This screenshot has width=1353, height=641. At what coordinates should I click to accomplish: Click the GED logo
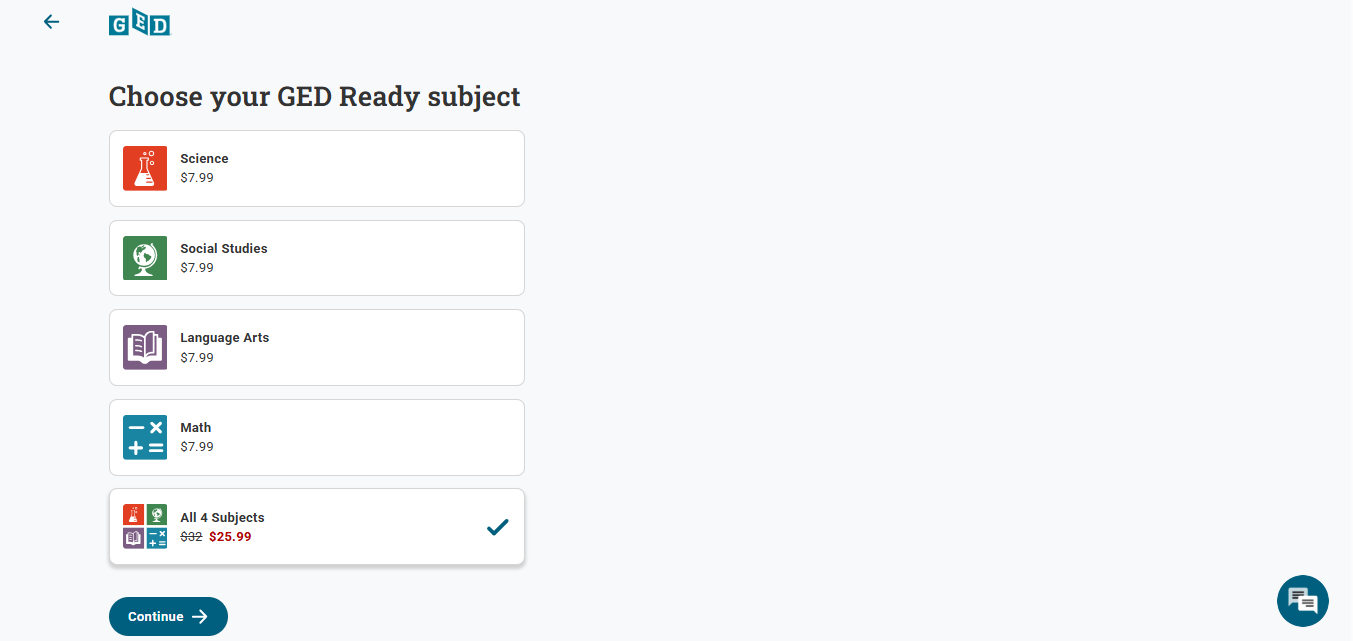tap(139, 22)
